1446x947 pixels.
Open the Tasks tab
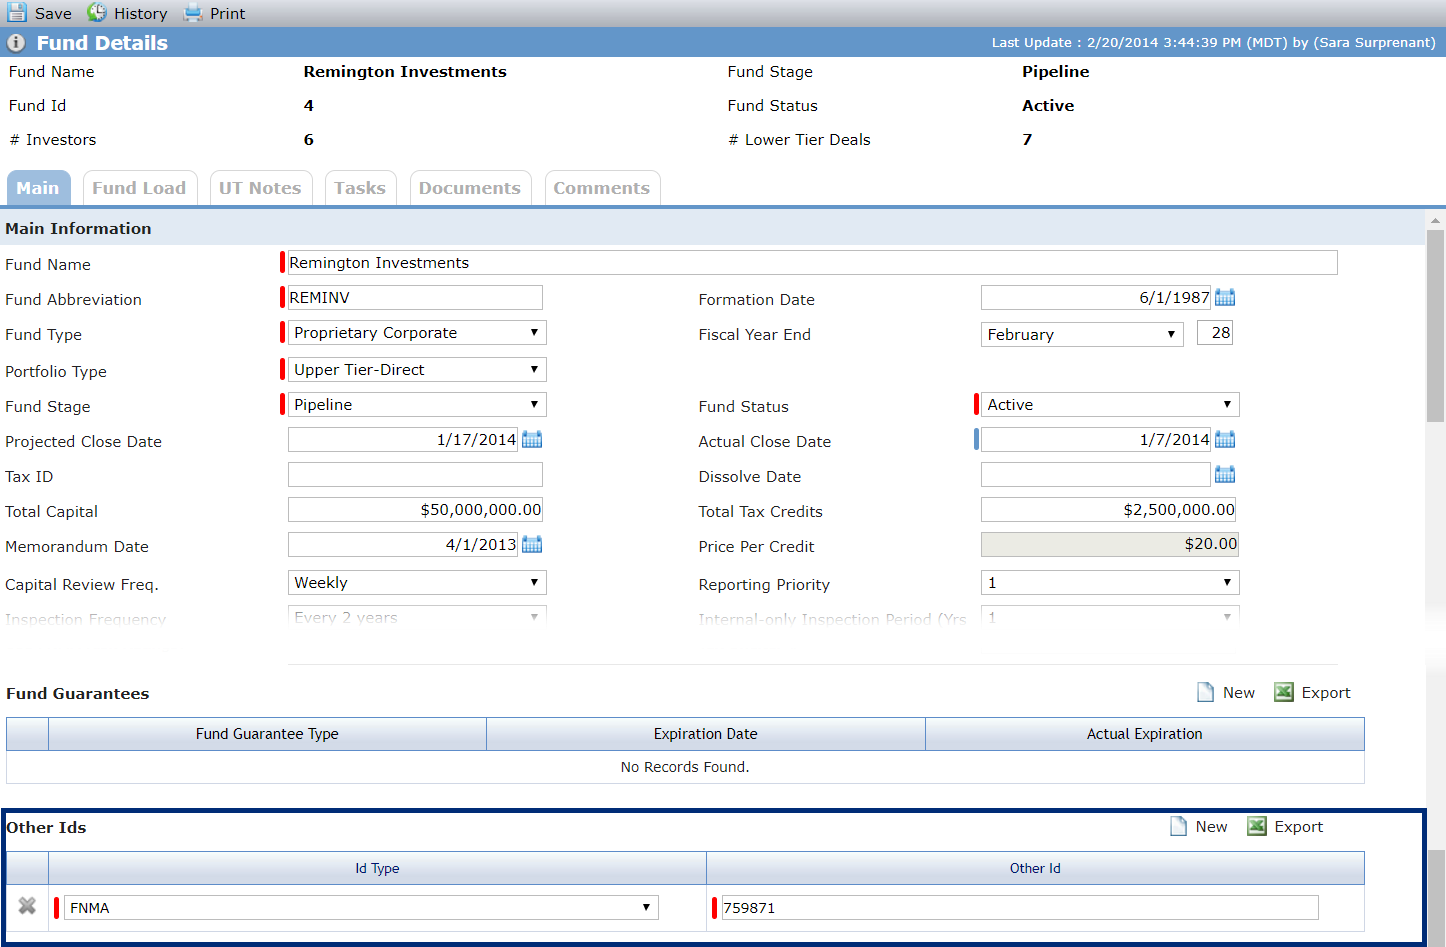point(360,188)
